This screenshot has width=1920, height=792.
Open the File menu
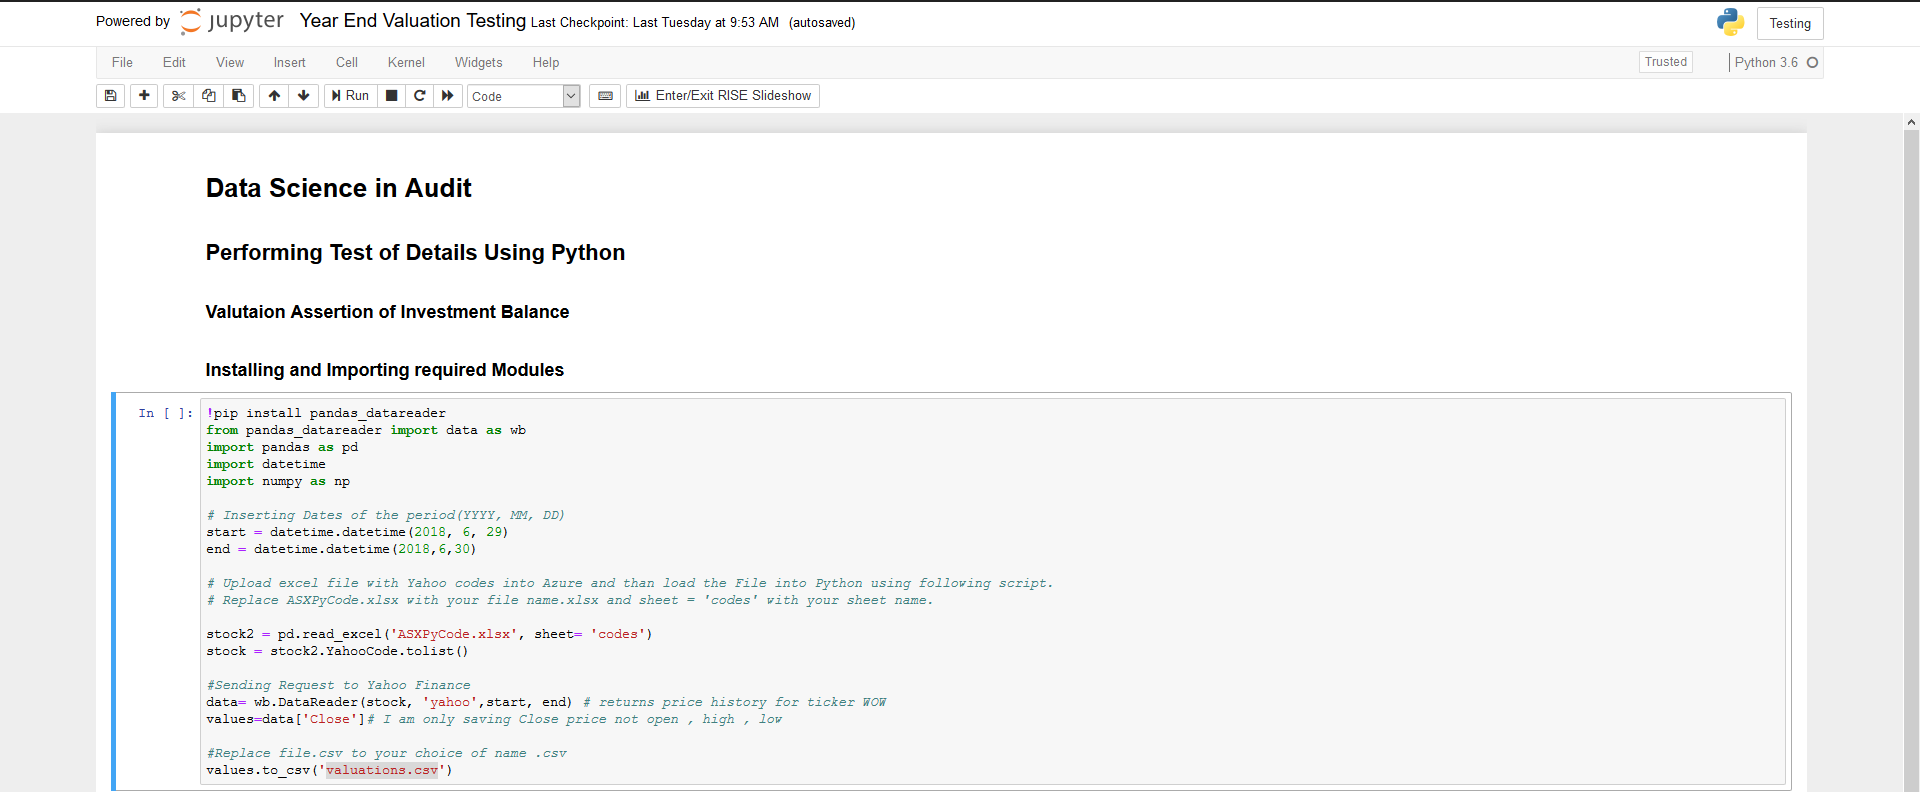coord(122,62)
